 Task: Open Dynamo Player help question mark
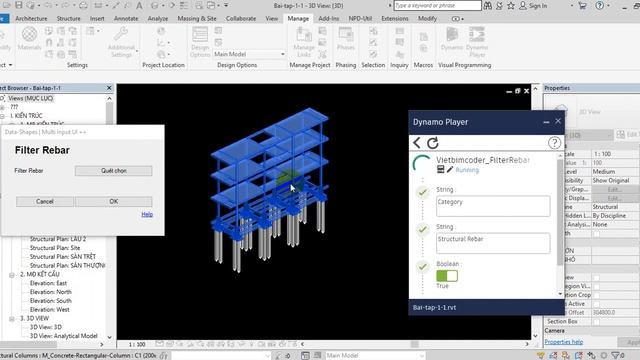[x=554, y=143]
